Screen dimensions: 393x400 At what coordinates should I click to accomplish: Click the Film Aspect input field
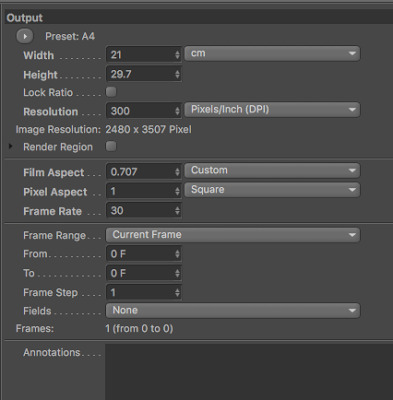[x=144, y=172]
